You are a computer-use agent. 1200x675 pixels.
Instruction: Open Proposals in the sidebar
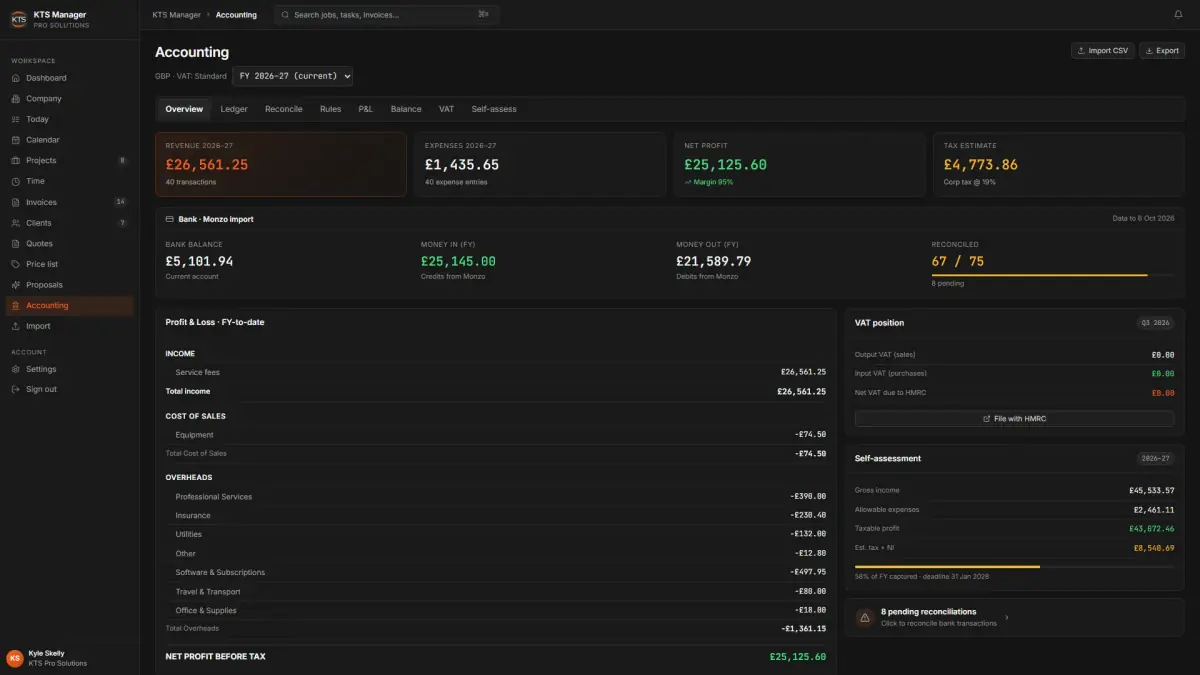point(69,285)
